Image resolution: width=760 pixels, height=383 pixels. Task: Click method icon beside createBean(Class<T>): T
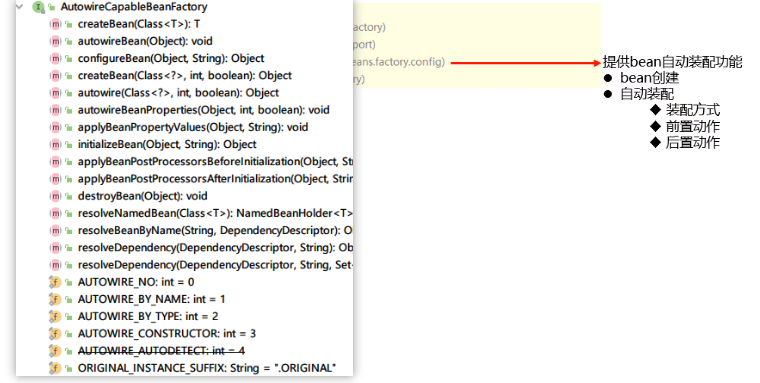pyautogui.click(x=56, y=24)
